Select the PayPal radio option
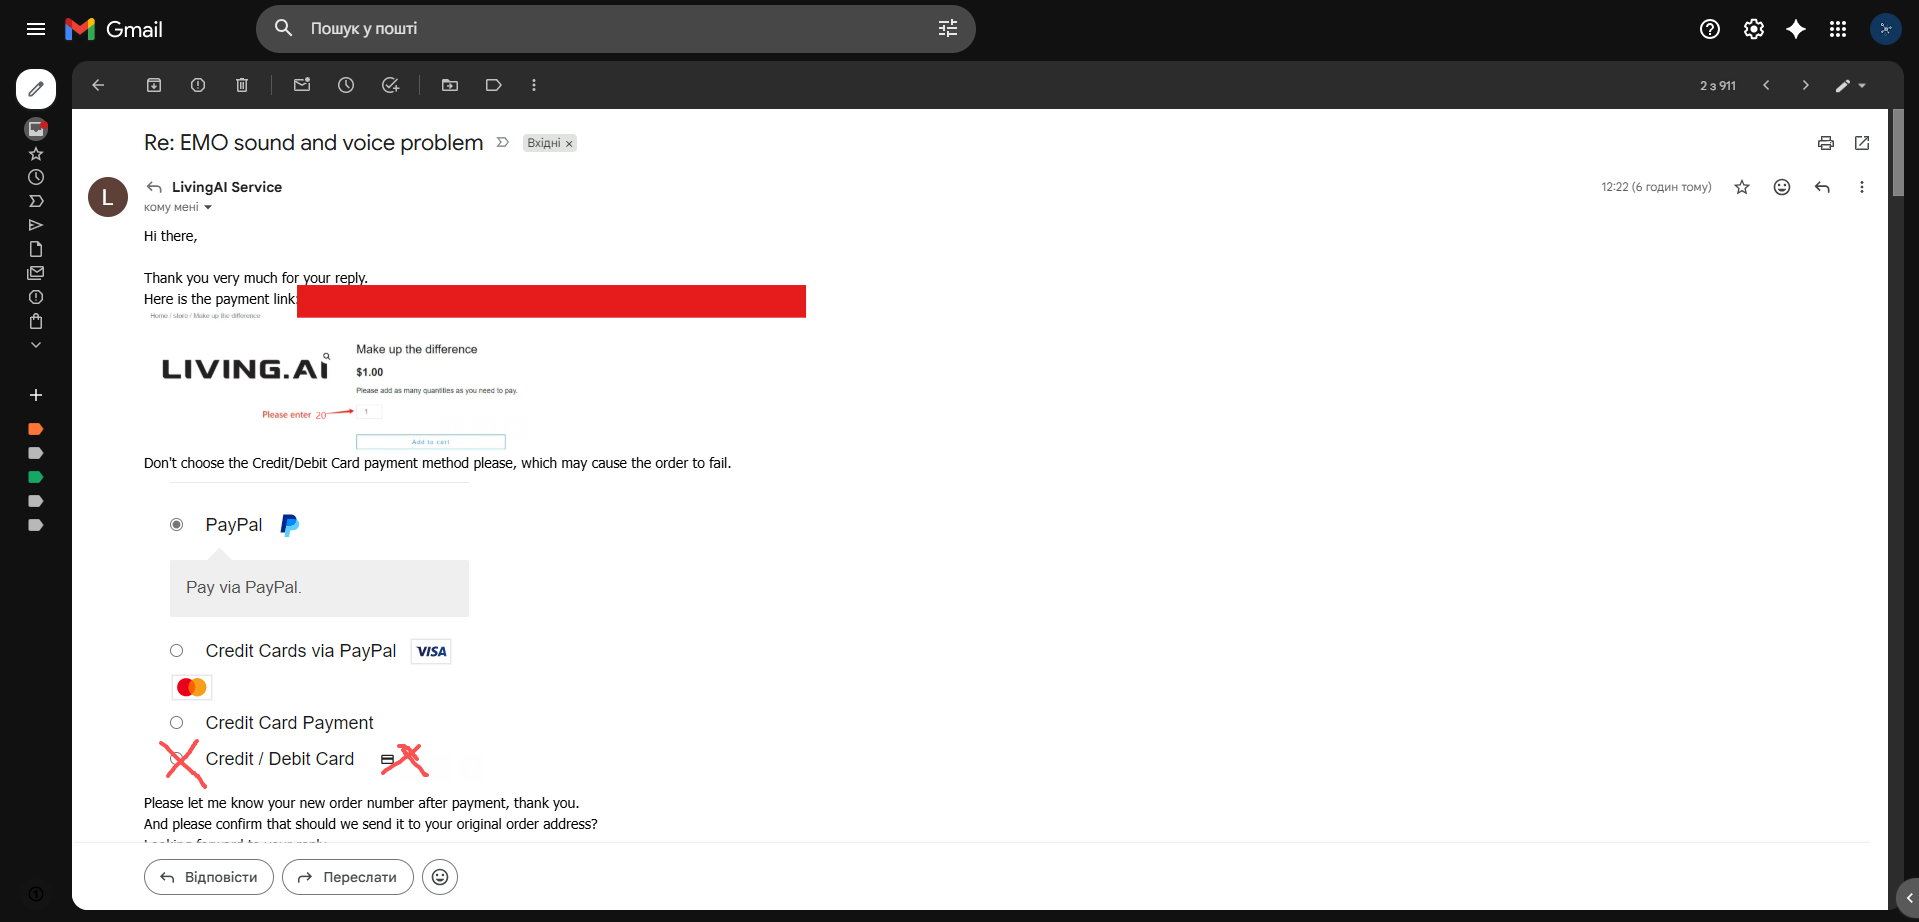1919x922 pixels. [x=177, y=525]
